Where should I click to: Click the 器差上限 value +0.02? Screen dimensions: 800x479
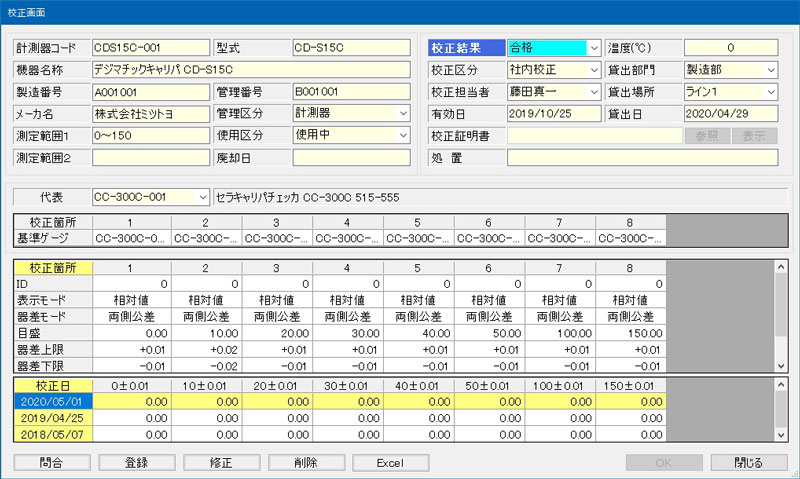pyautogui.click(x=207, y=350)
